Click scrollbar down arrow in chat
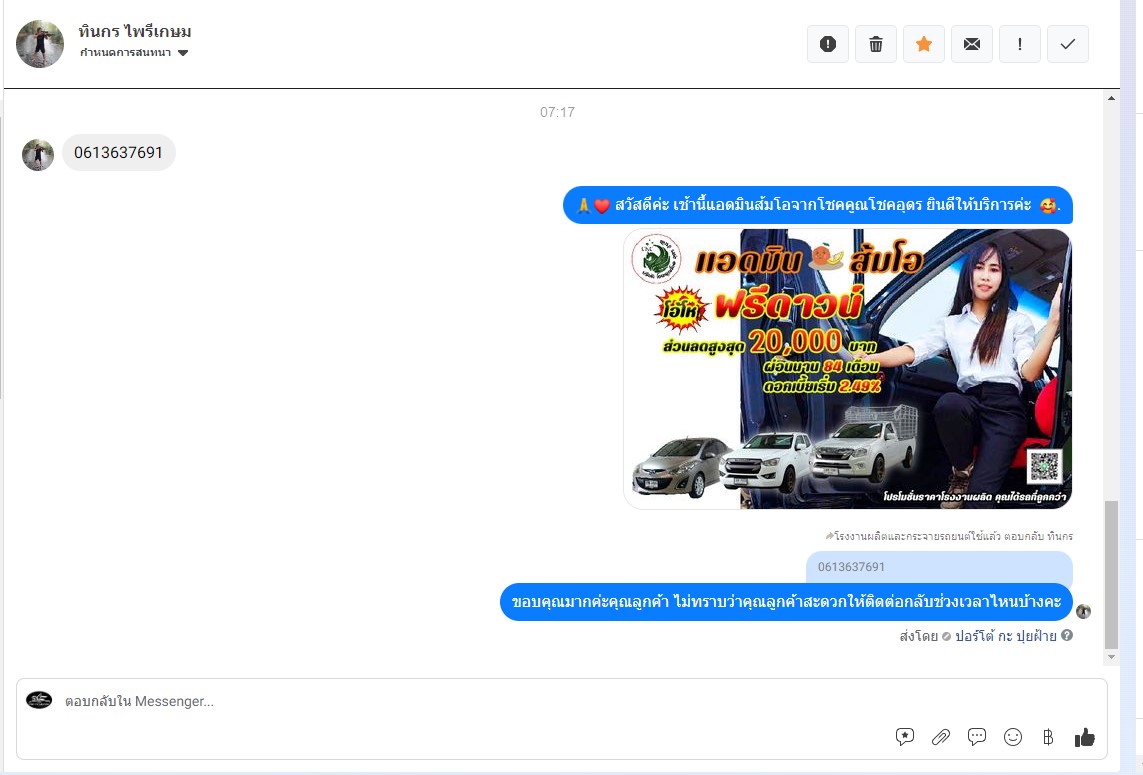This screenshot has height=775, width=1143. click(x=1111, y=657)
